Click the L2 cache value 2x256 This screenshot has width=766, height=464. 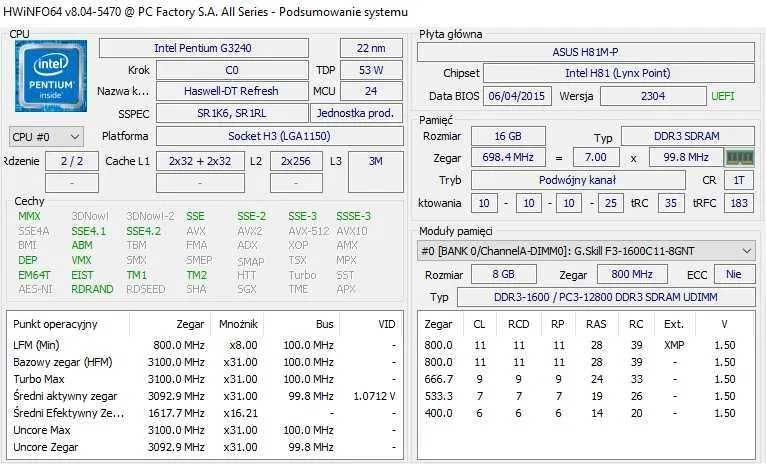[296, 161]
